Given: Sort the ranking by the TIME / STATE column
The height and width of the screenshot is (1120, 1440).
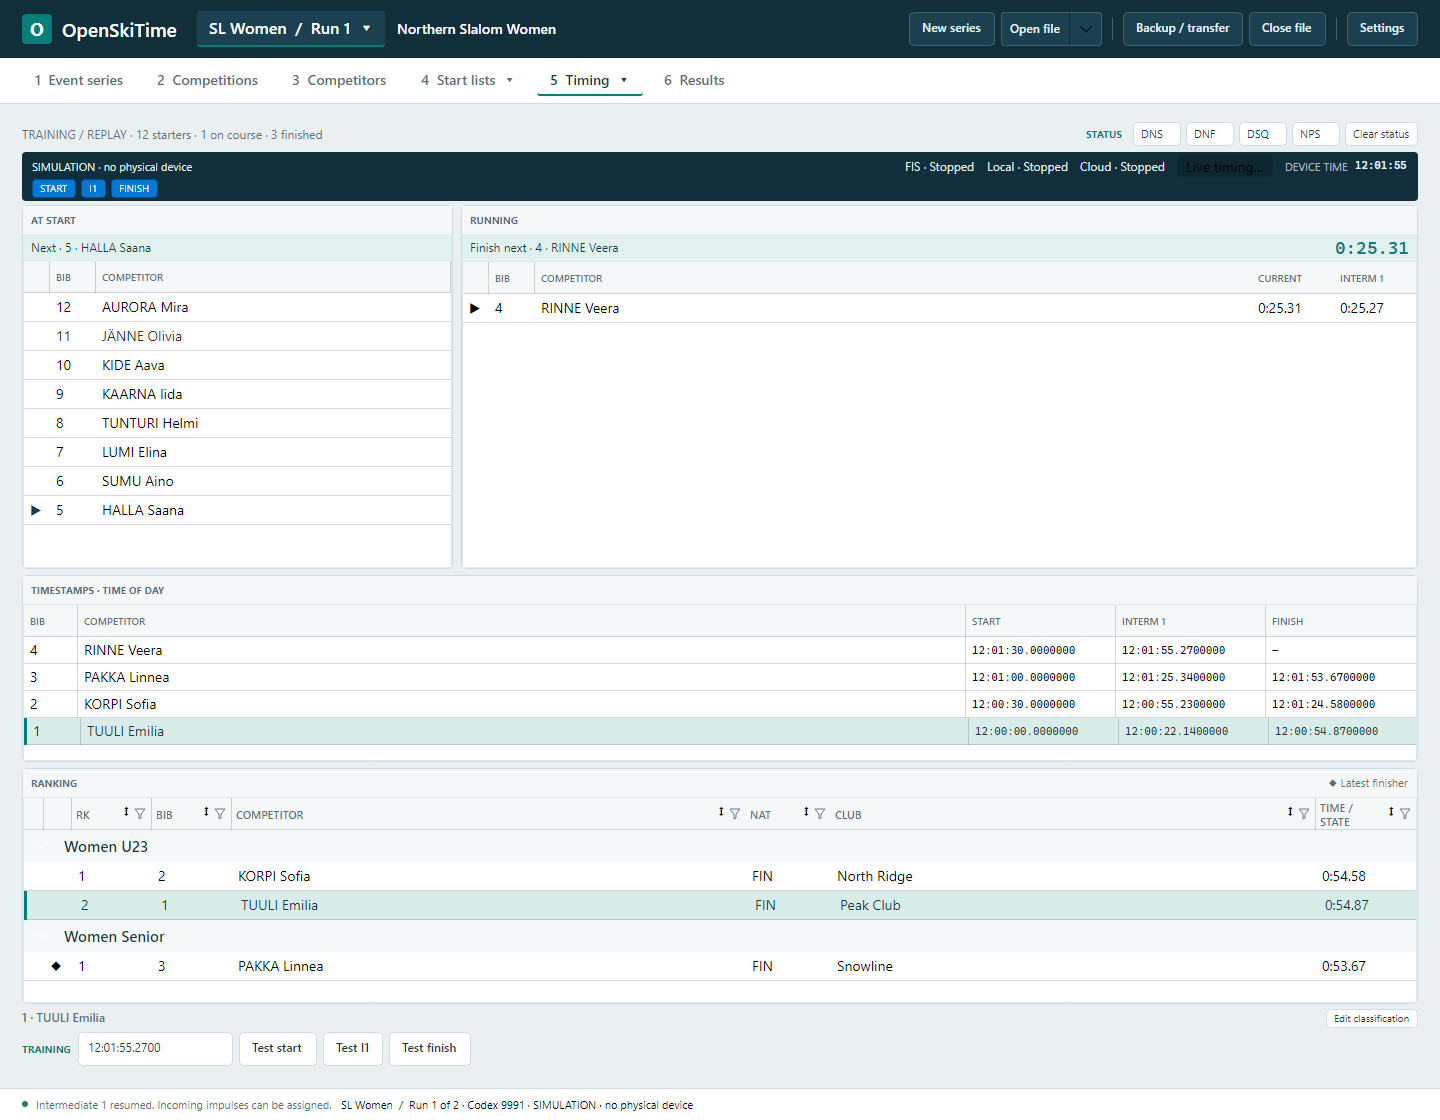Looking at the screenshot, I should (1391, 812).
